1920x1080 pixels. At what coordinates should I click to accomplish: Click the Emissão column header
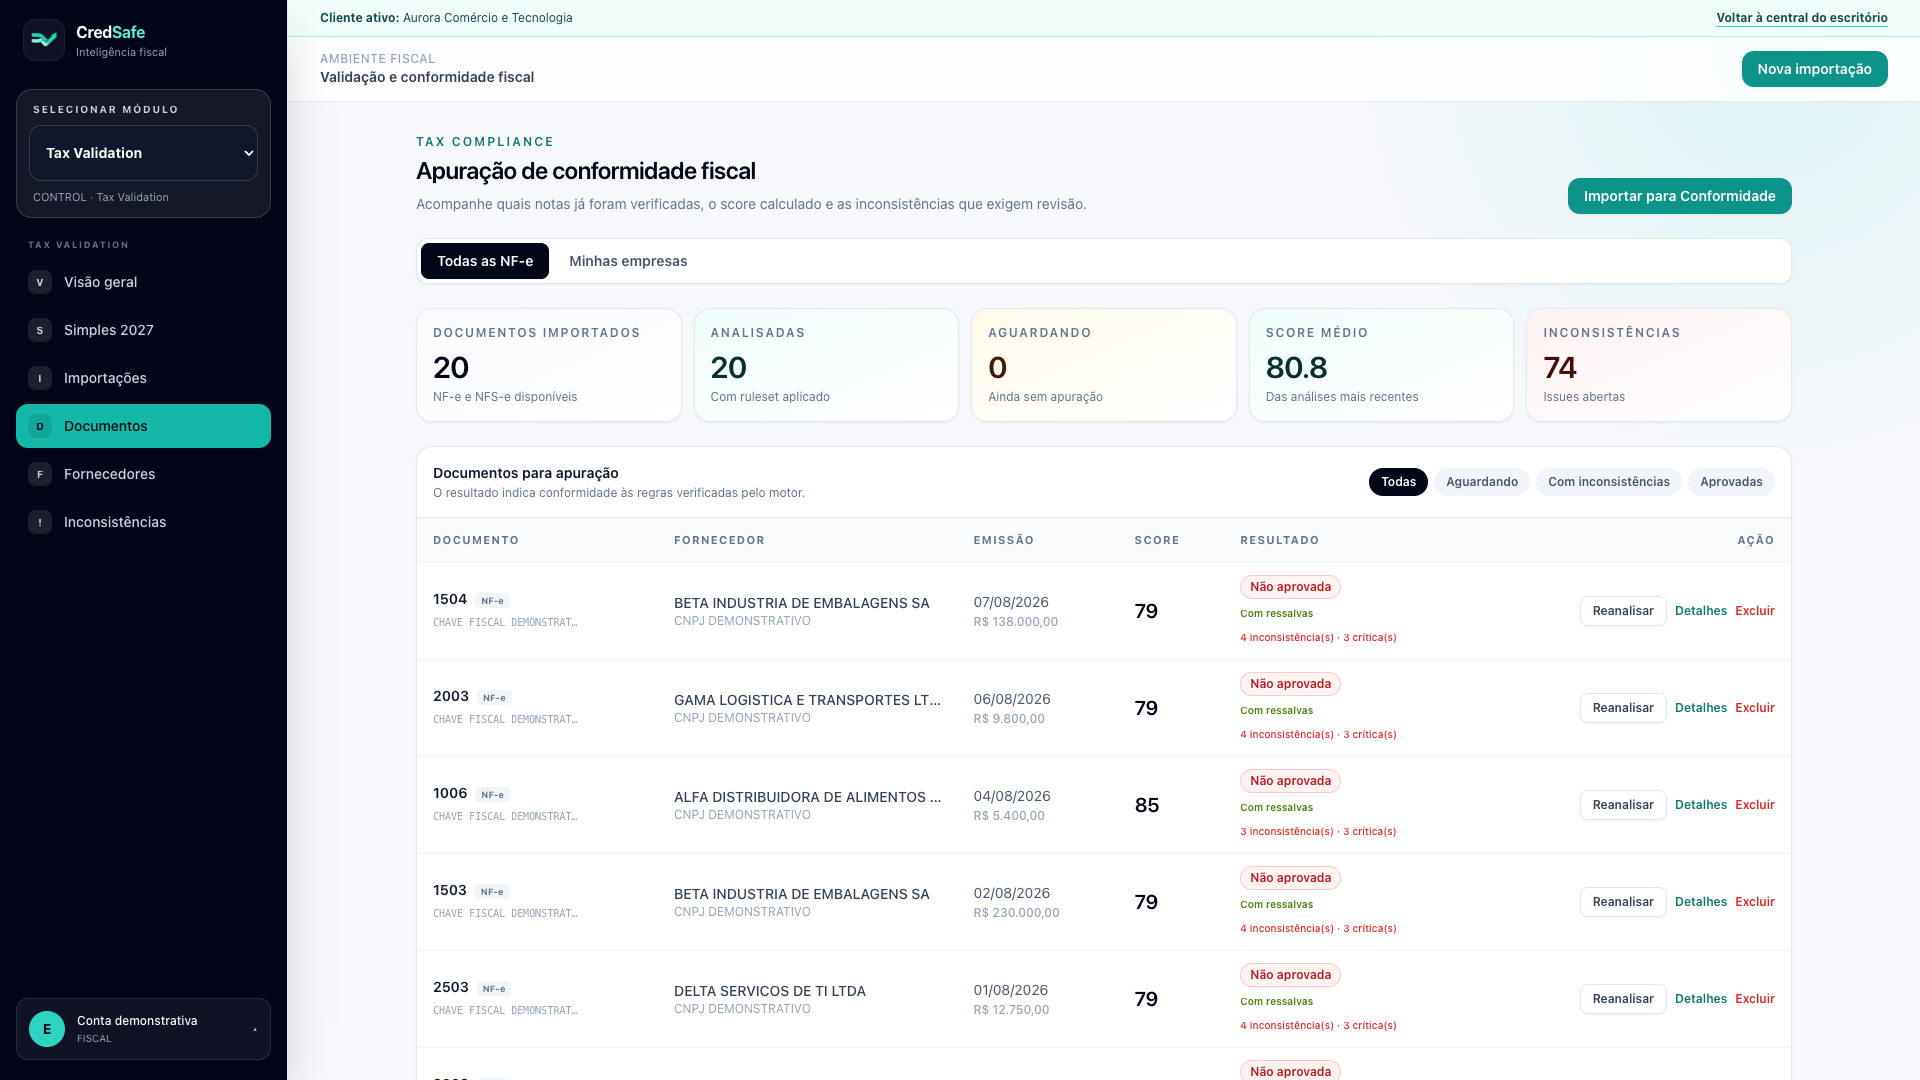[1004, 540]
